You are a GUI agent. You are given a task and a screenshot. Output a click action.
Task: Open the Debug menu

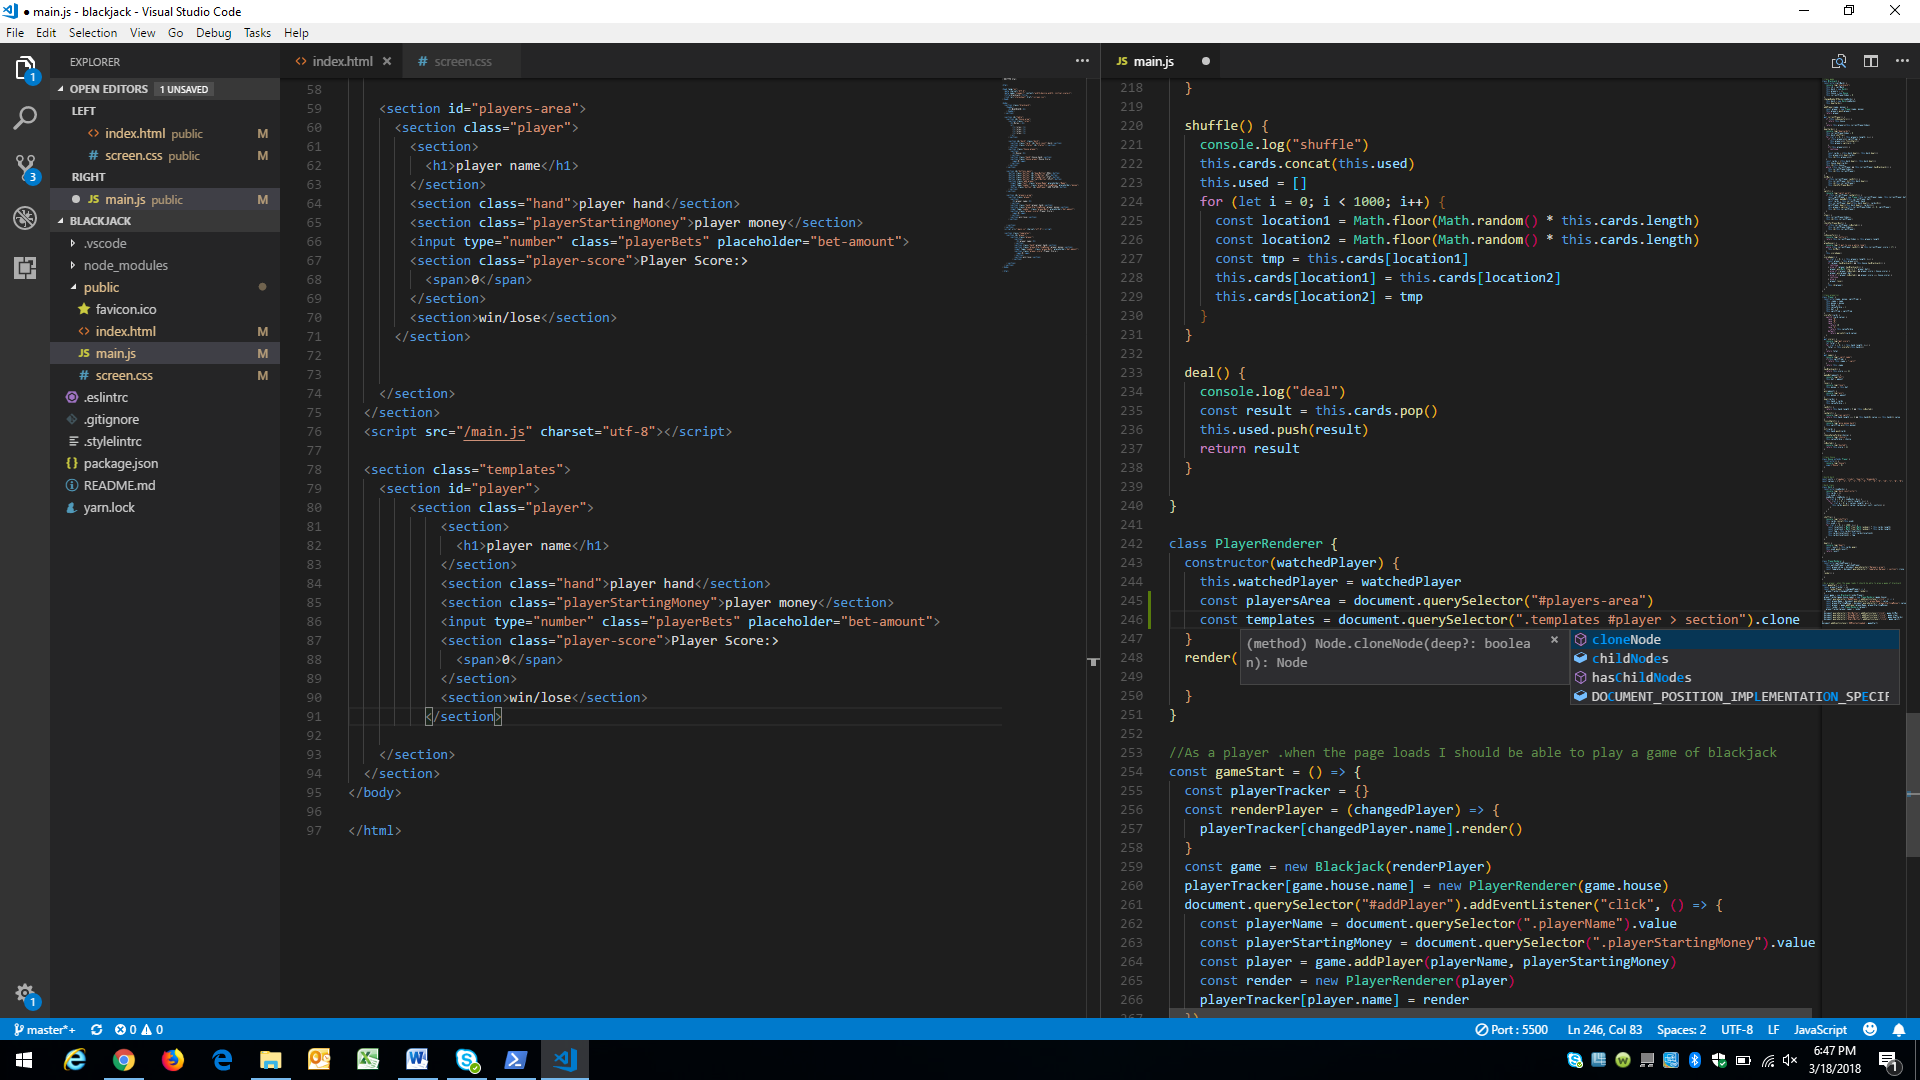pyautogui.click(x=213, y=32)
